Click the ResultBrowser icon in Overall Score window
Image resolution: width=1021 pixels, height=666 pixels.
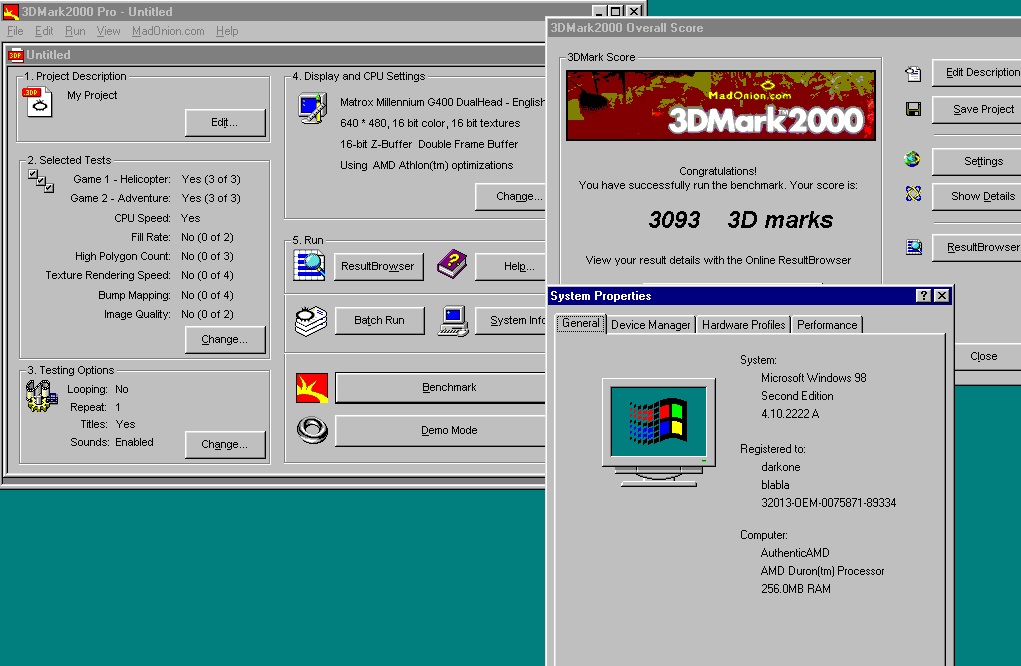(x=914, y=247)
